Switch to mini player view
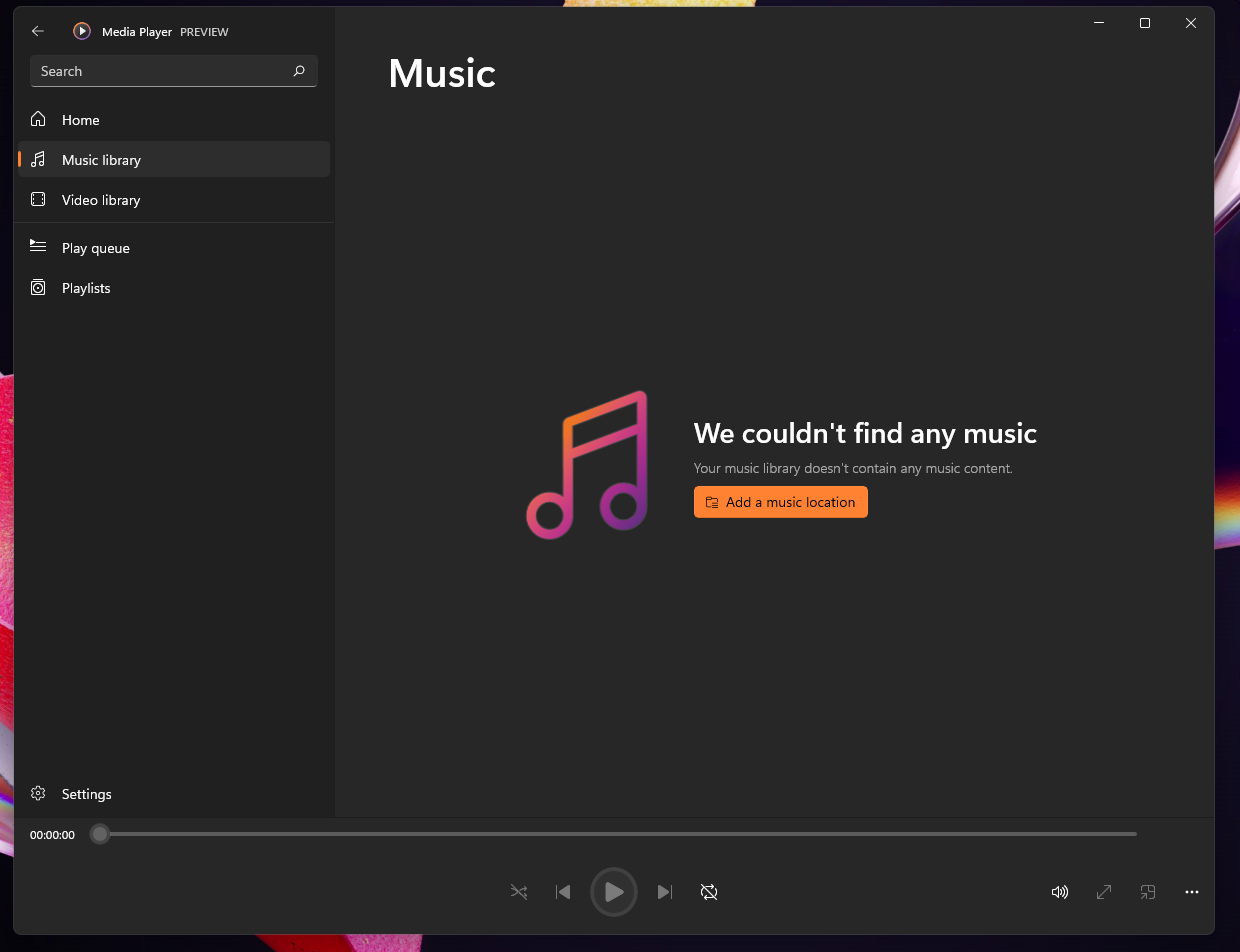Screen dimensions: 1240x952 pyautogui.click(x=1148, y=892)
